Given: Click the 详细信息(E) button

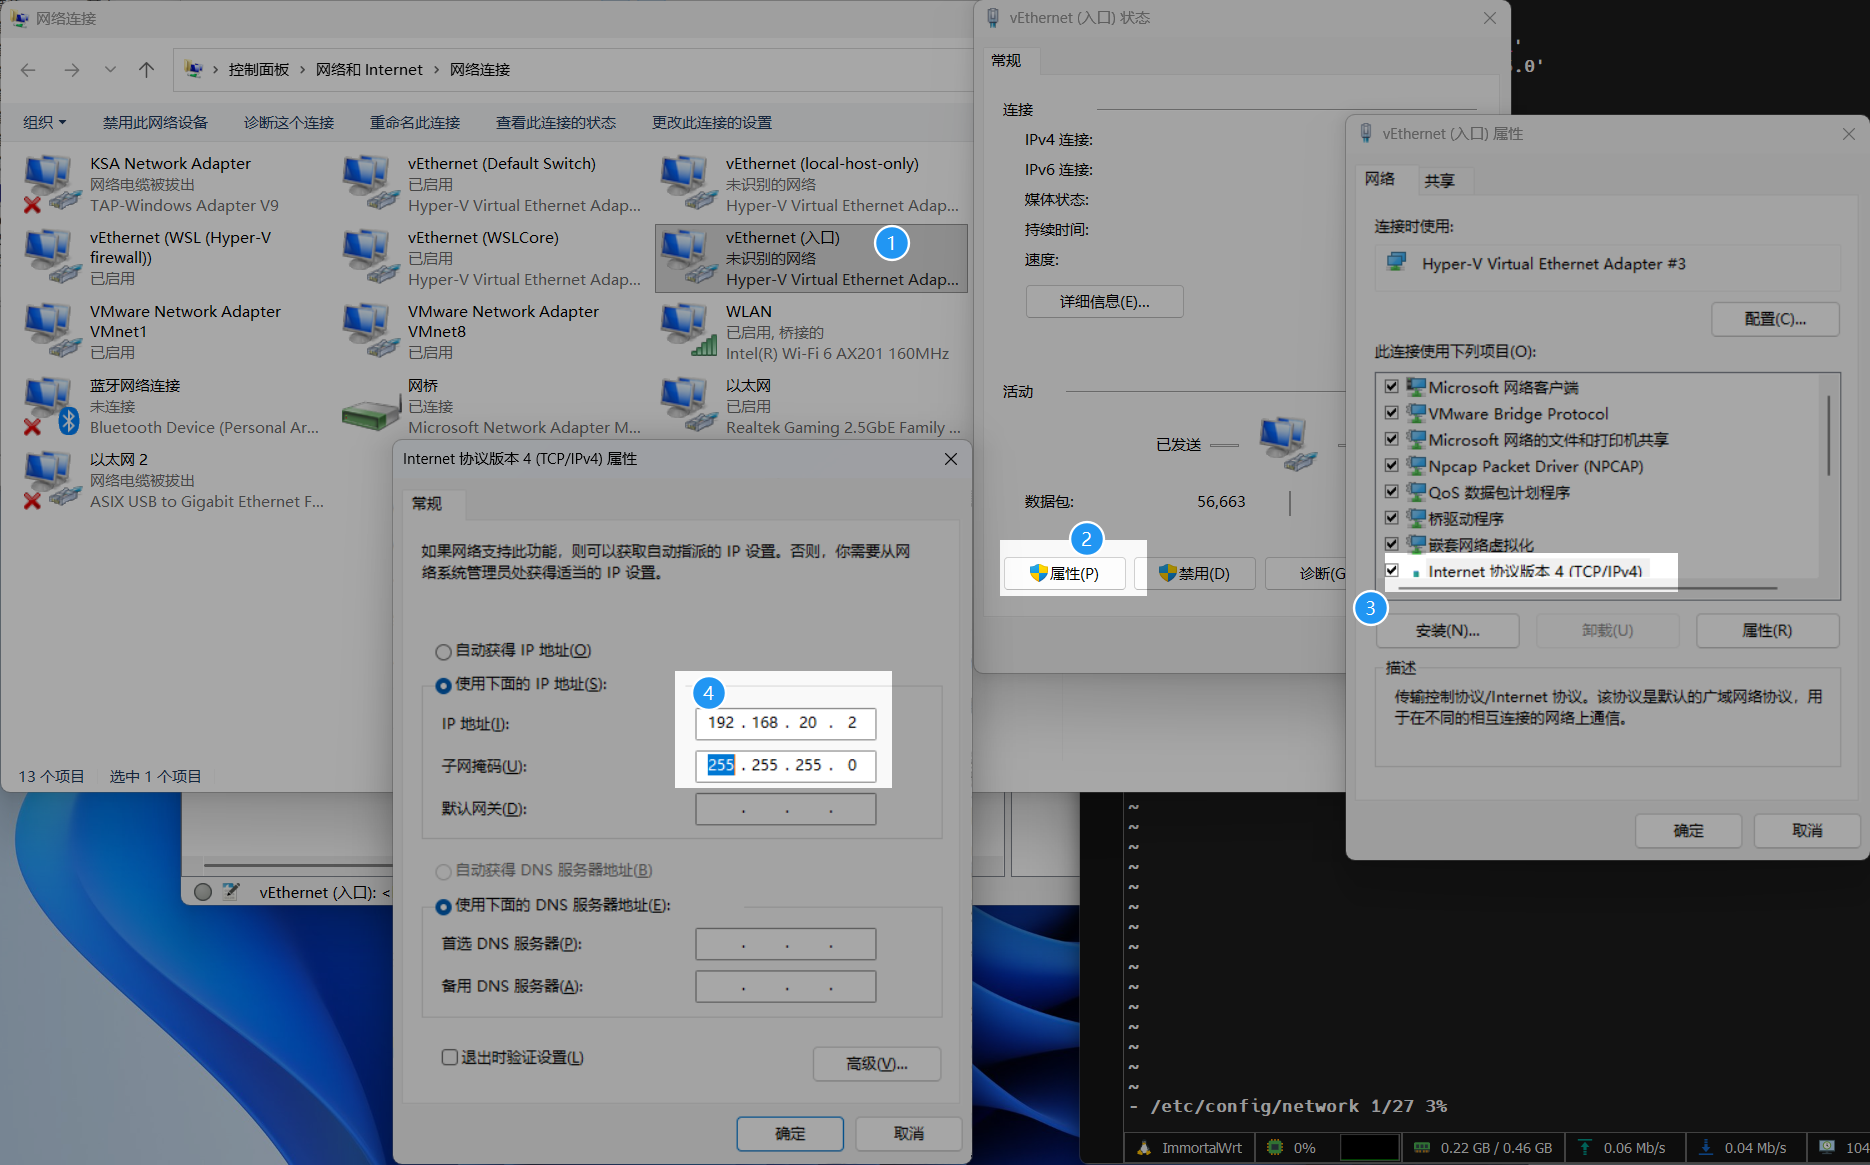Looking at the screenshot, I should (x=1104, y=301).
